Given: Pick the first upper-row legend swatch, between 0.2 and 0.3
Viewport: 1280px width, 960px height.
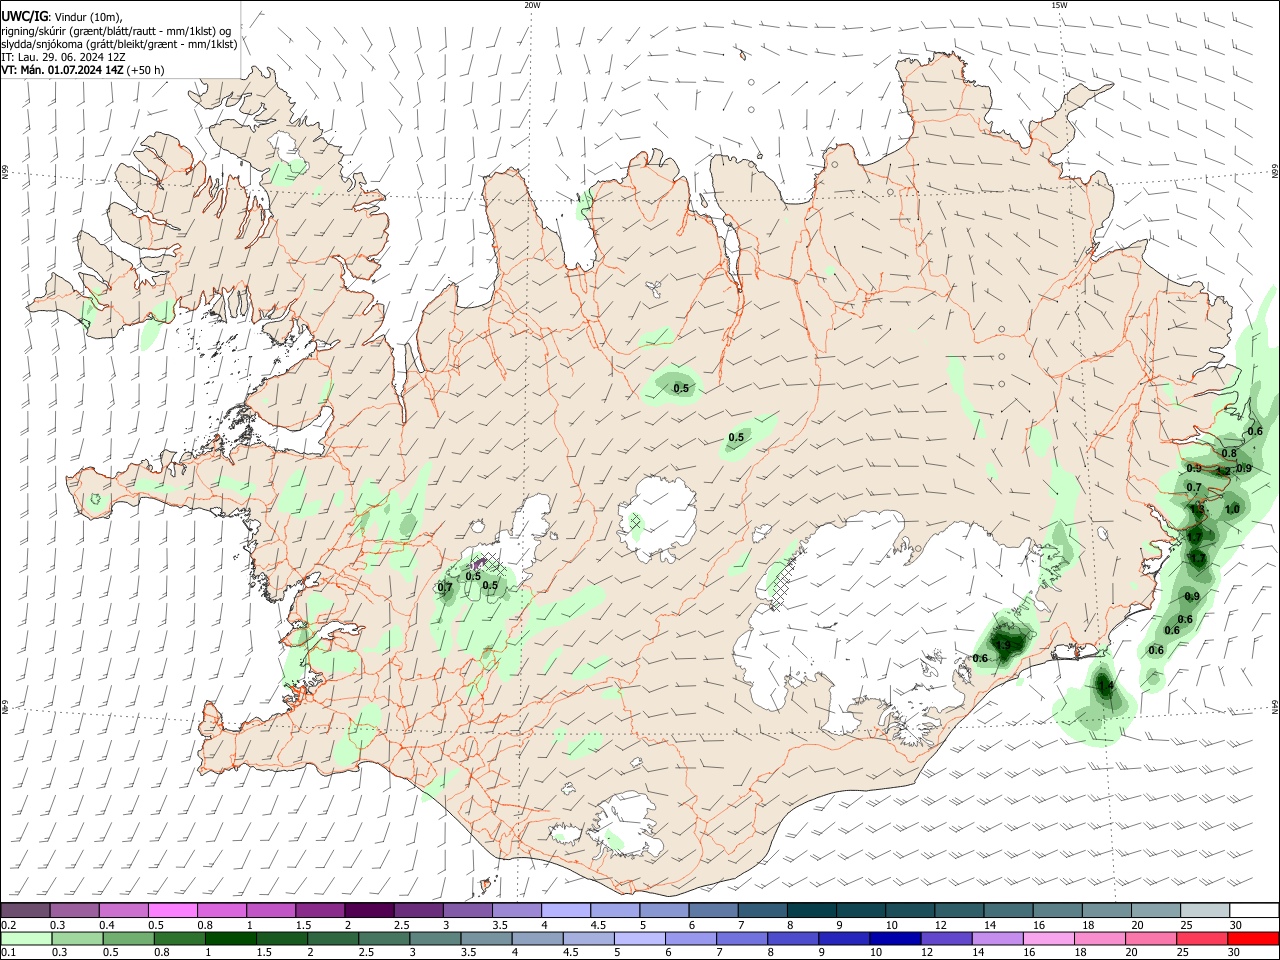Looking at the screenshot, I should [25, 910].
